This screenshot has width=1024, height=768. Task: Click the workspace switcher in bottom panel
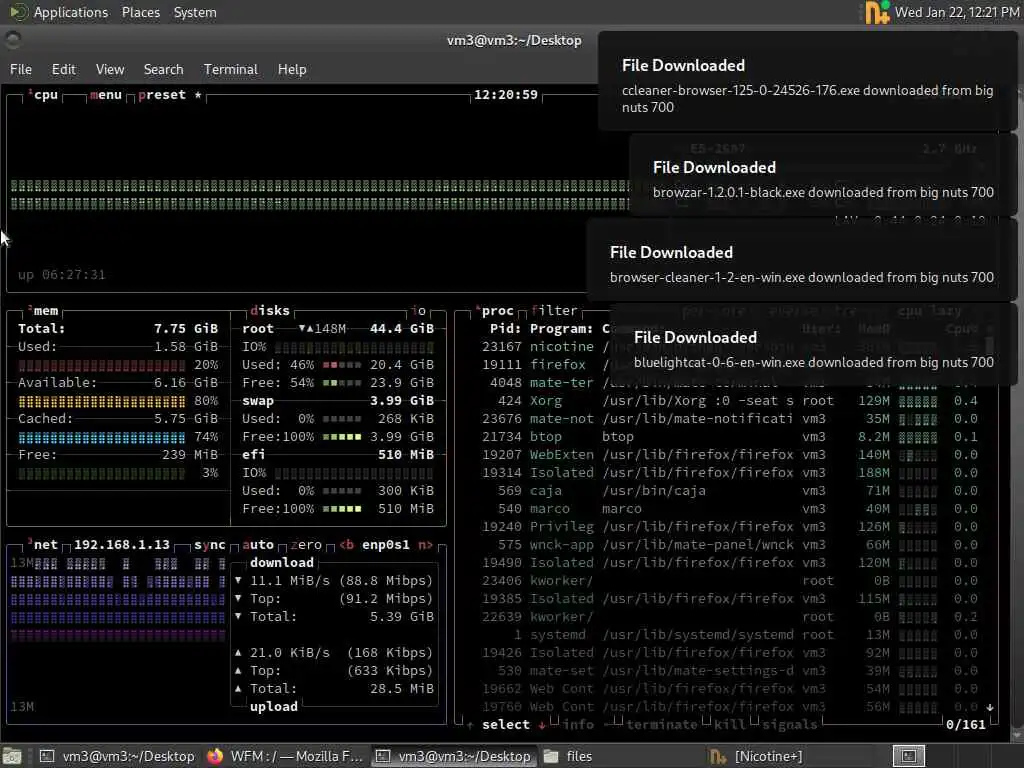pyautogui.click(x=908, y=756)
